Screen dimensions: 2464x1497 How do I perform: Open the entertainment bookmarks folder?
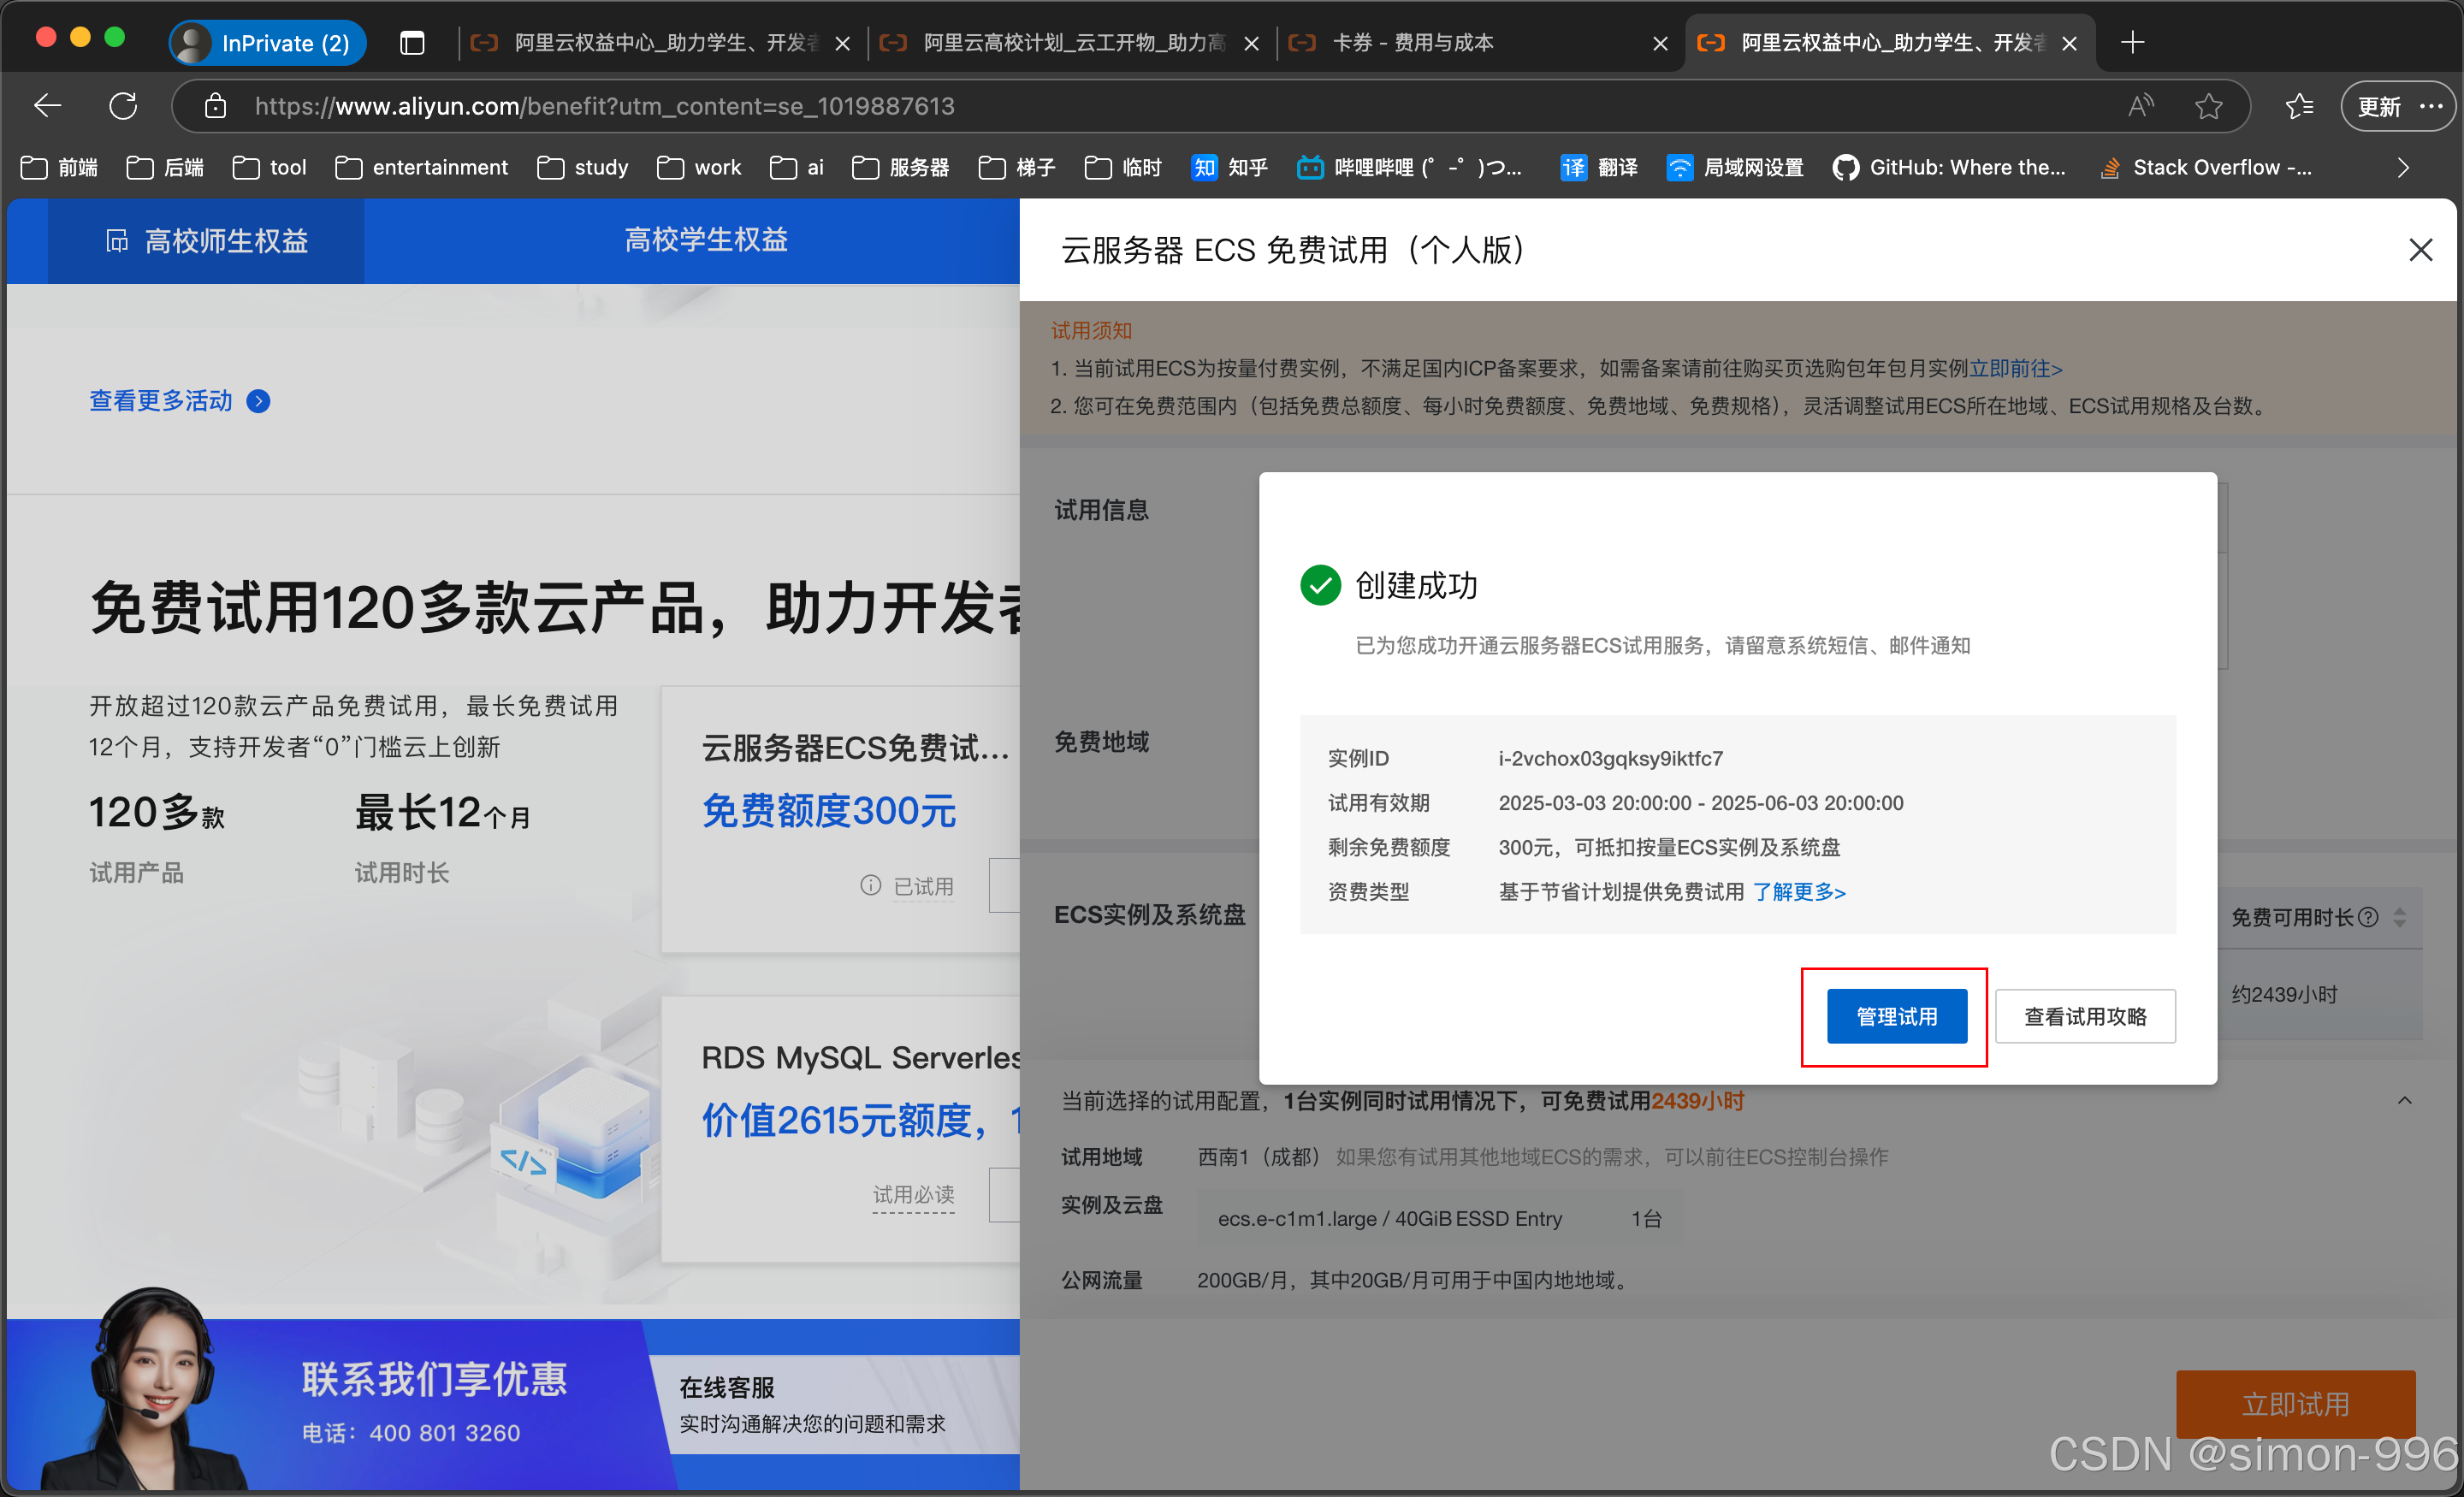tap(422, 167)
